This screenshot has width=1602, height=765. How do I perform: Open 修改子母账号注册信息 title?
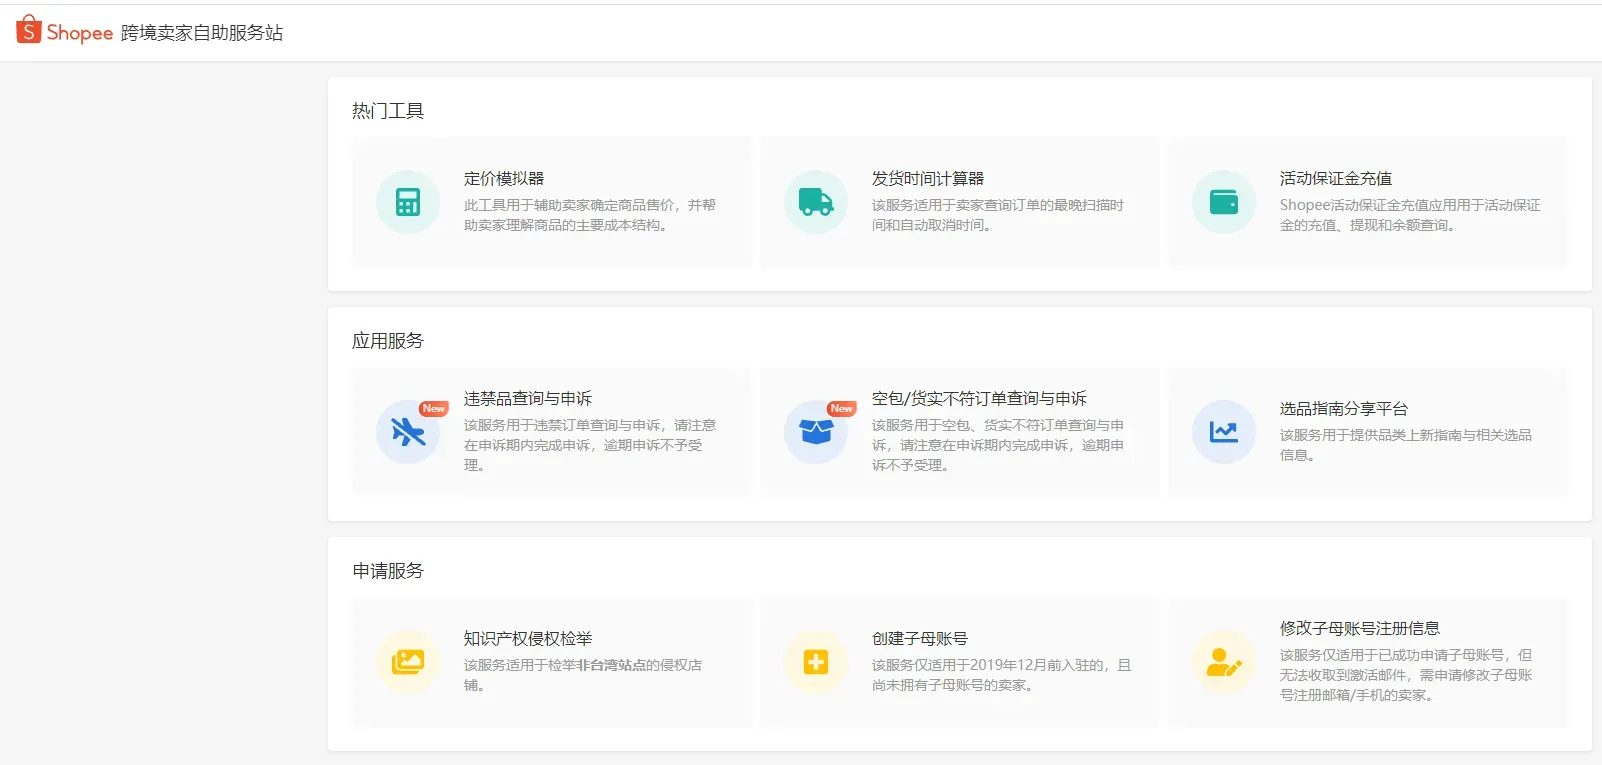click(x=1360, y=629)
